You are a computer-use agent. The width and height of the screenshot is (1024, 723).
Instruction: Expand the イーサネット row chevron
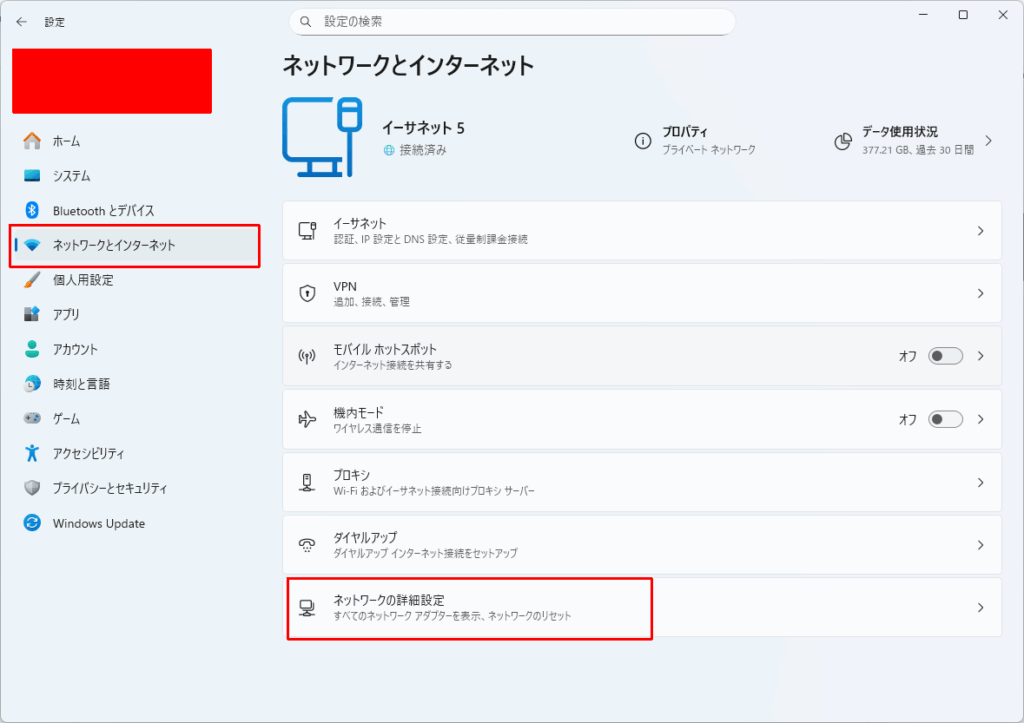[x=980, y=231]
